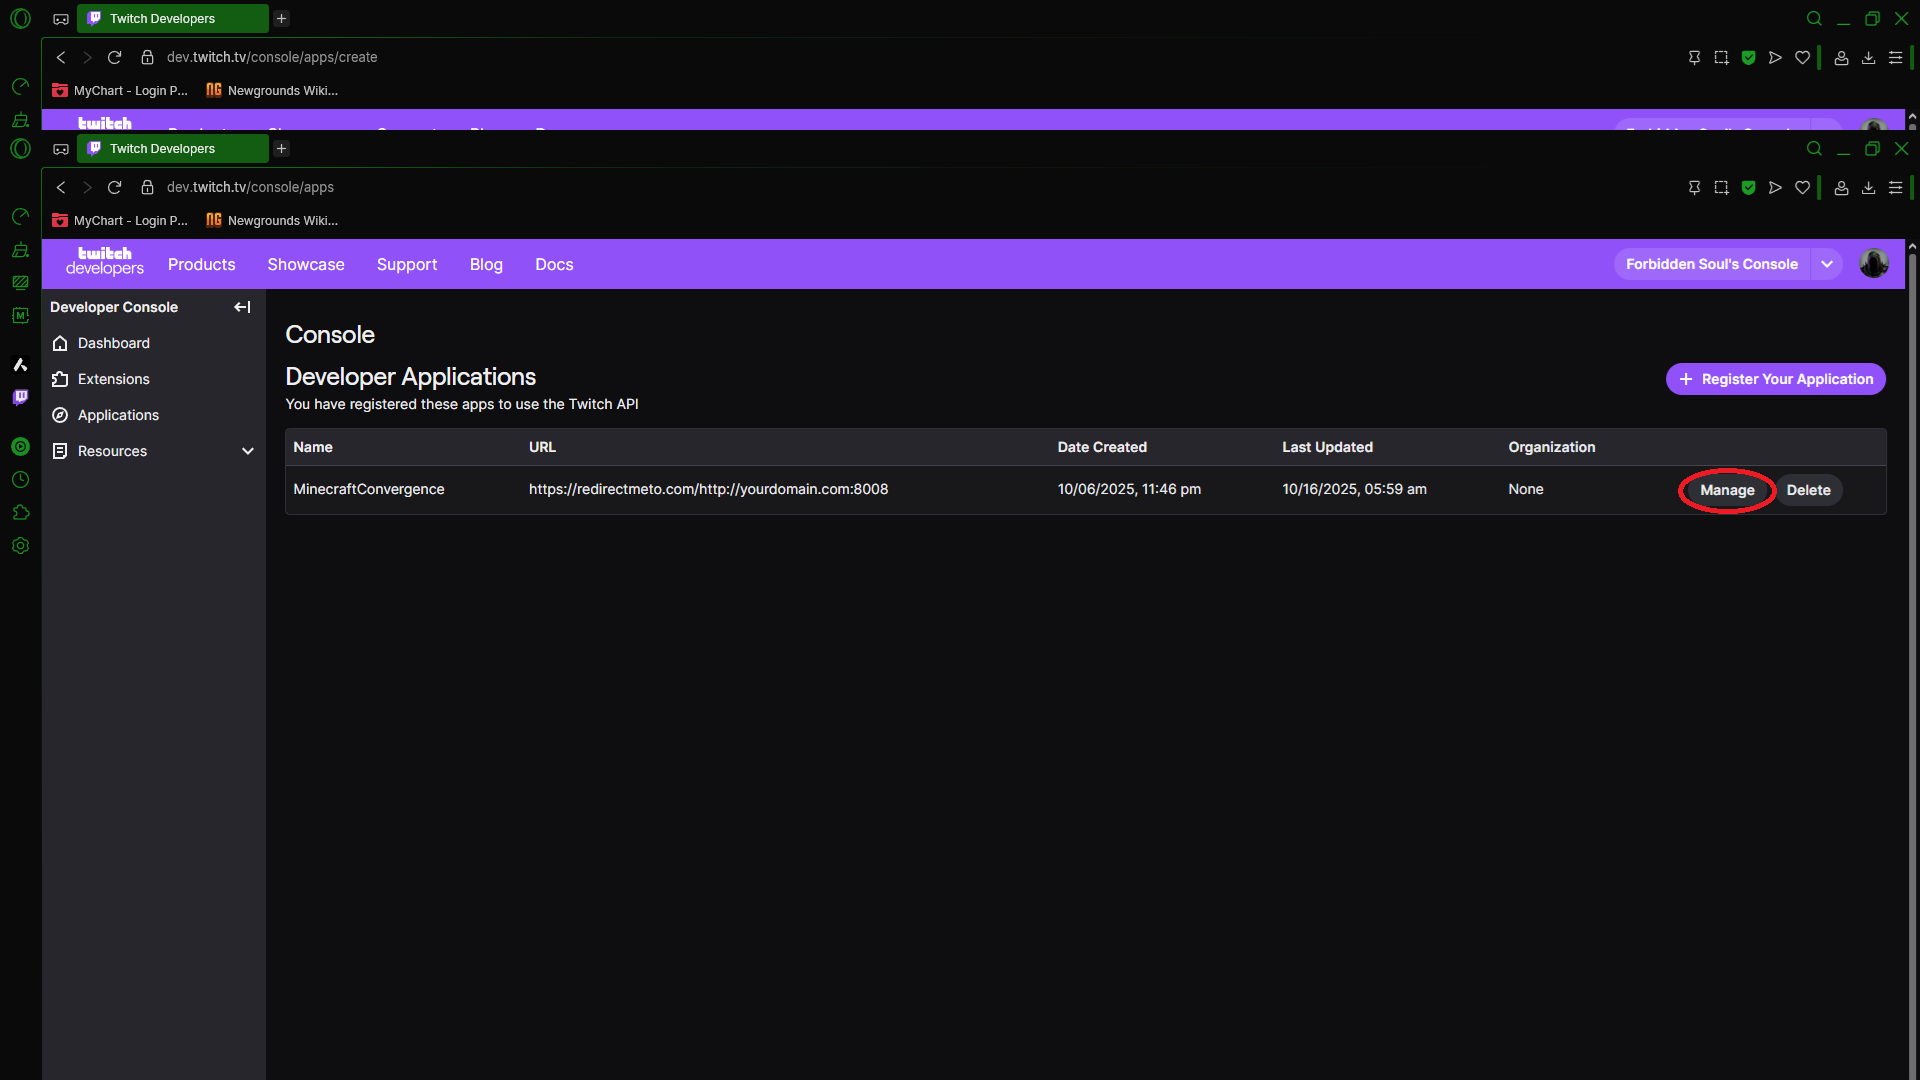This screenshot has width=1920, height=1080.
Task: Open Forbidden Soul's Console dropdown arrow
Action: [x=1827, y=264]
